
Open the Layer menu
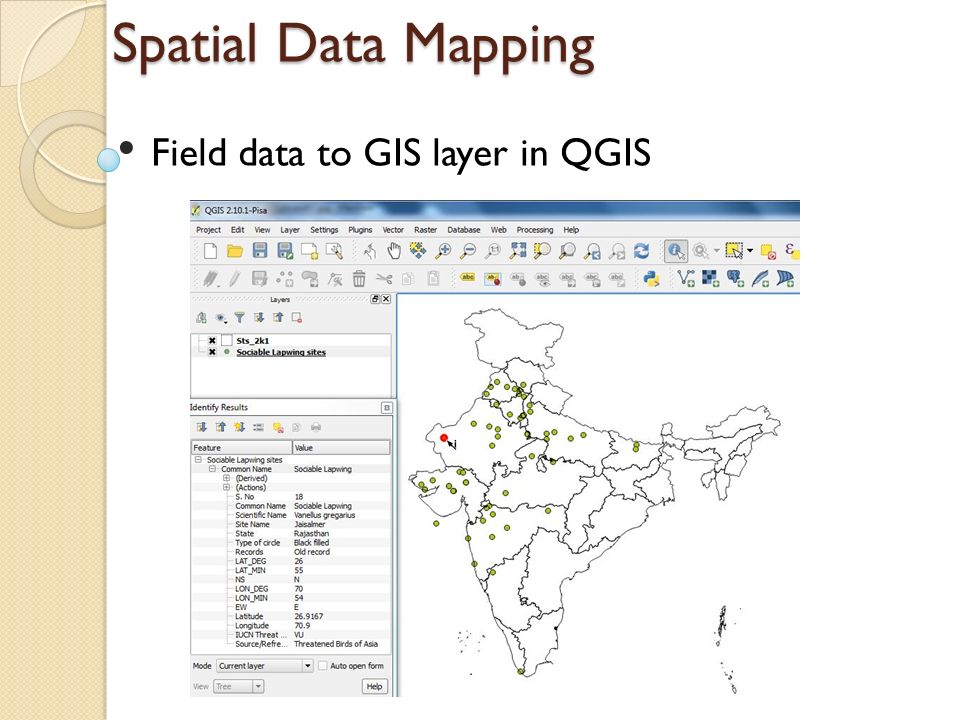tap(290, 230)
